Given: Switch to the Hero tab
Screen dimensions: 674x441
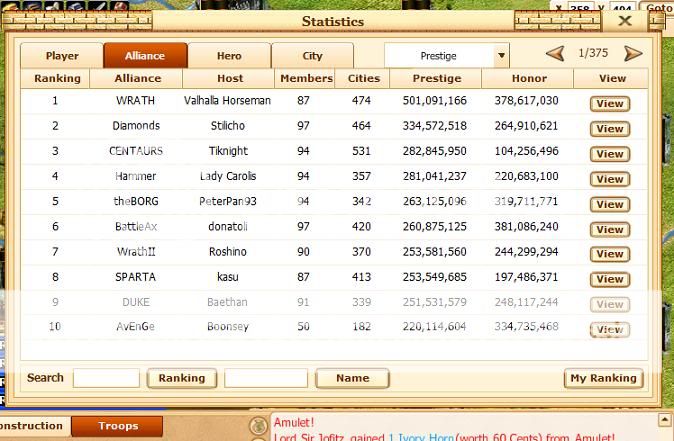Looking at the screenshot, I should (x=229, y=56).
